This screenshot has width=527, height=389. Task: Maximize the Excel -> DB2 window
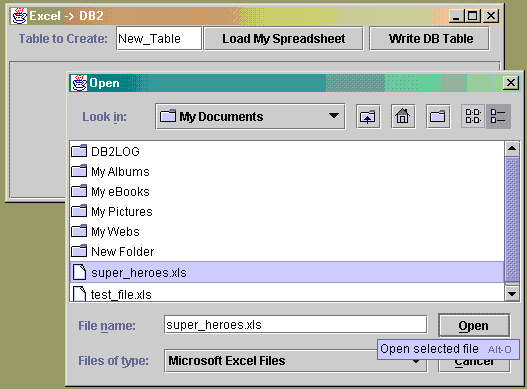(473, 16)
